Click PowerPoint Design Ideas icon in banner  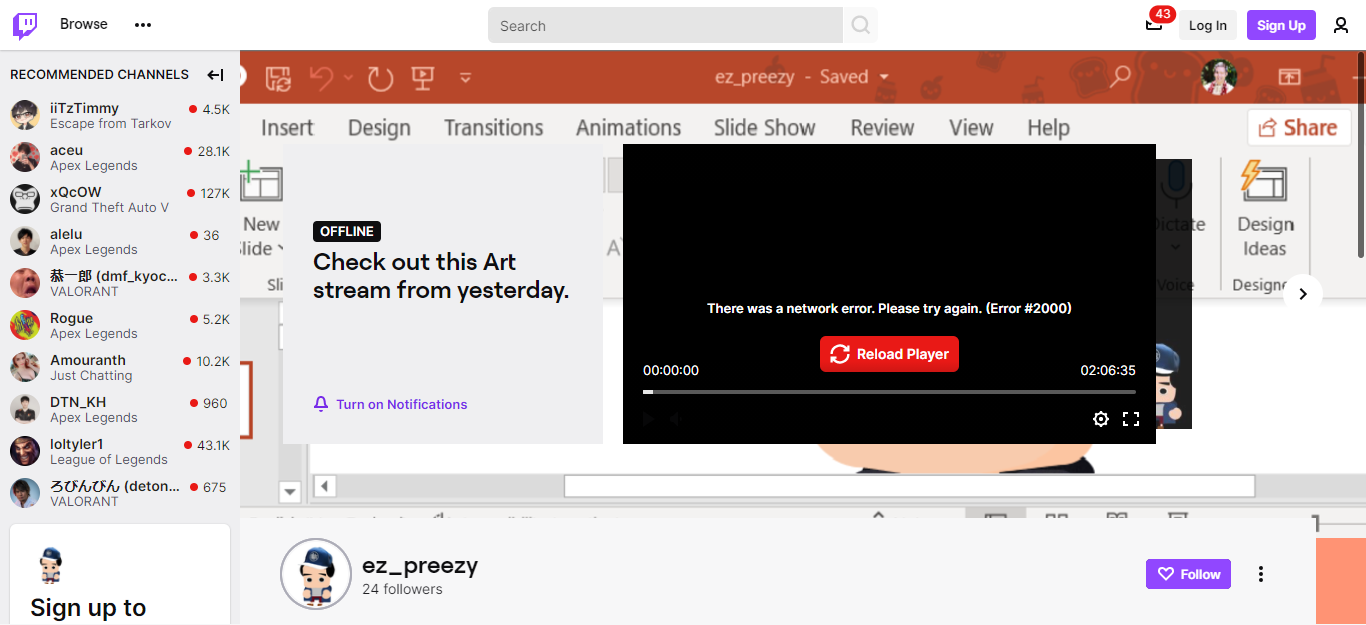(x=1264, y=181)
